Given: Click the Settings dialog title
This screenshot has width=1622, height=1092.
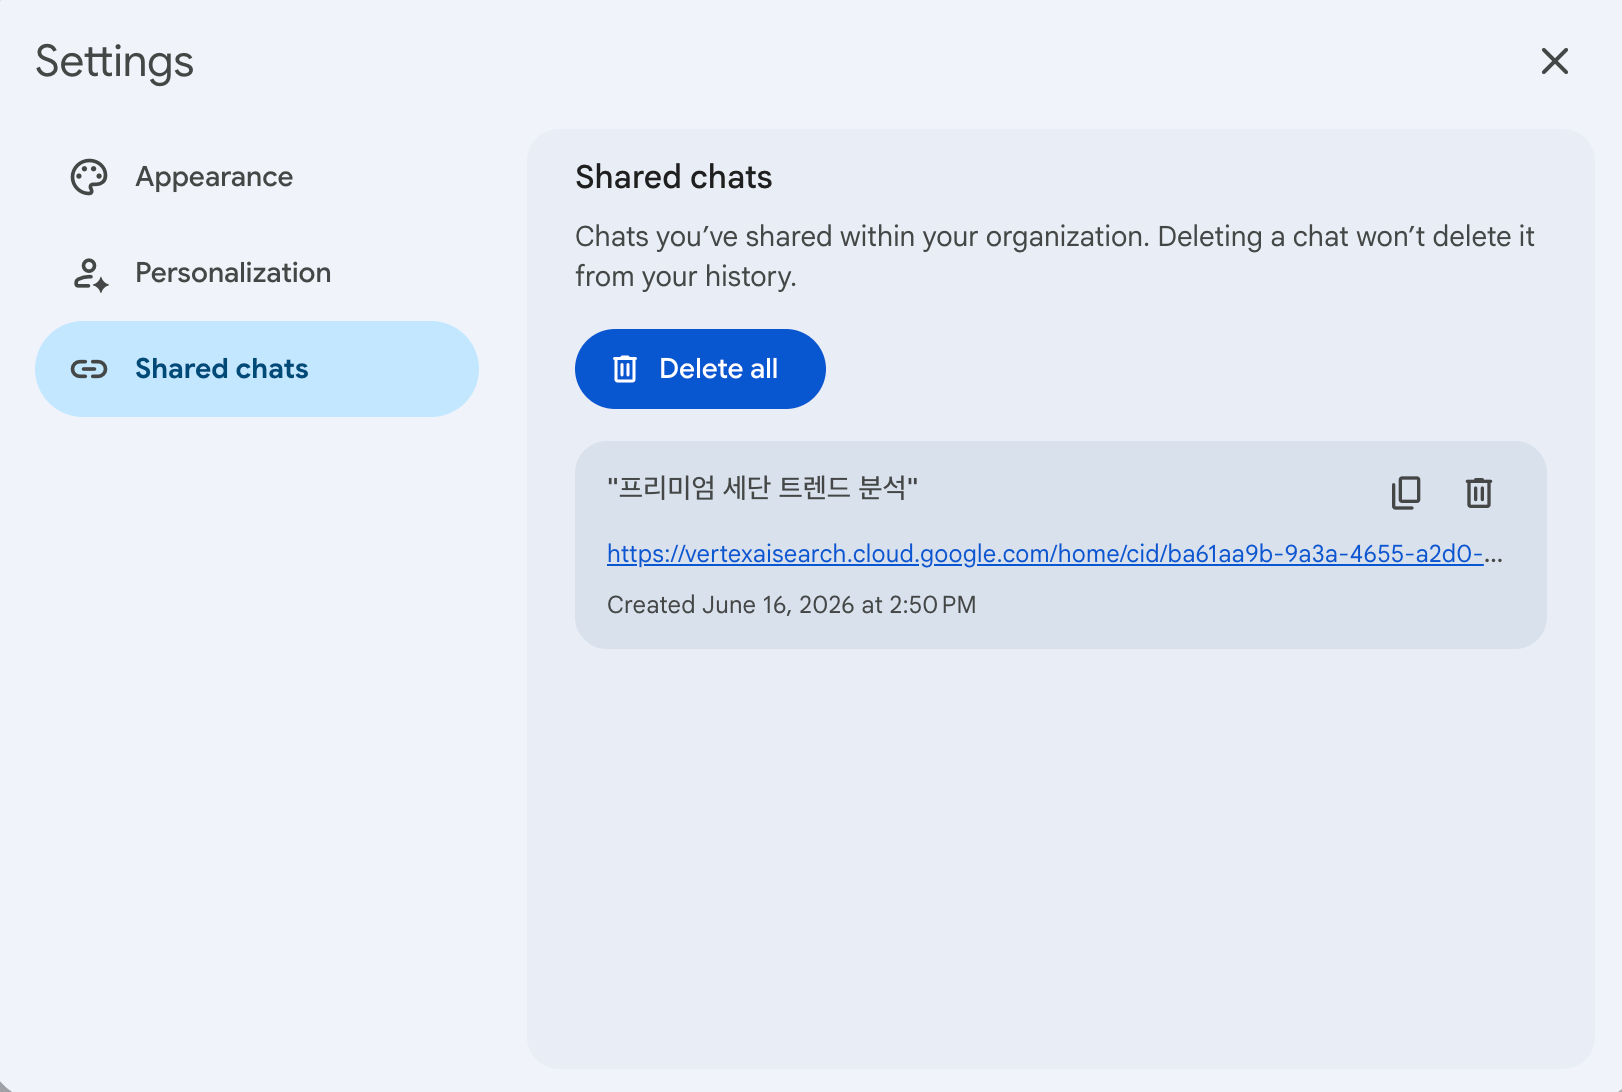Looking at the screenshot, I should tap(115, 62).
